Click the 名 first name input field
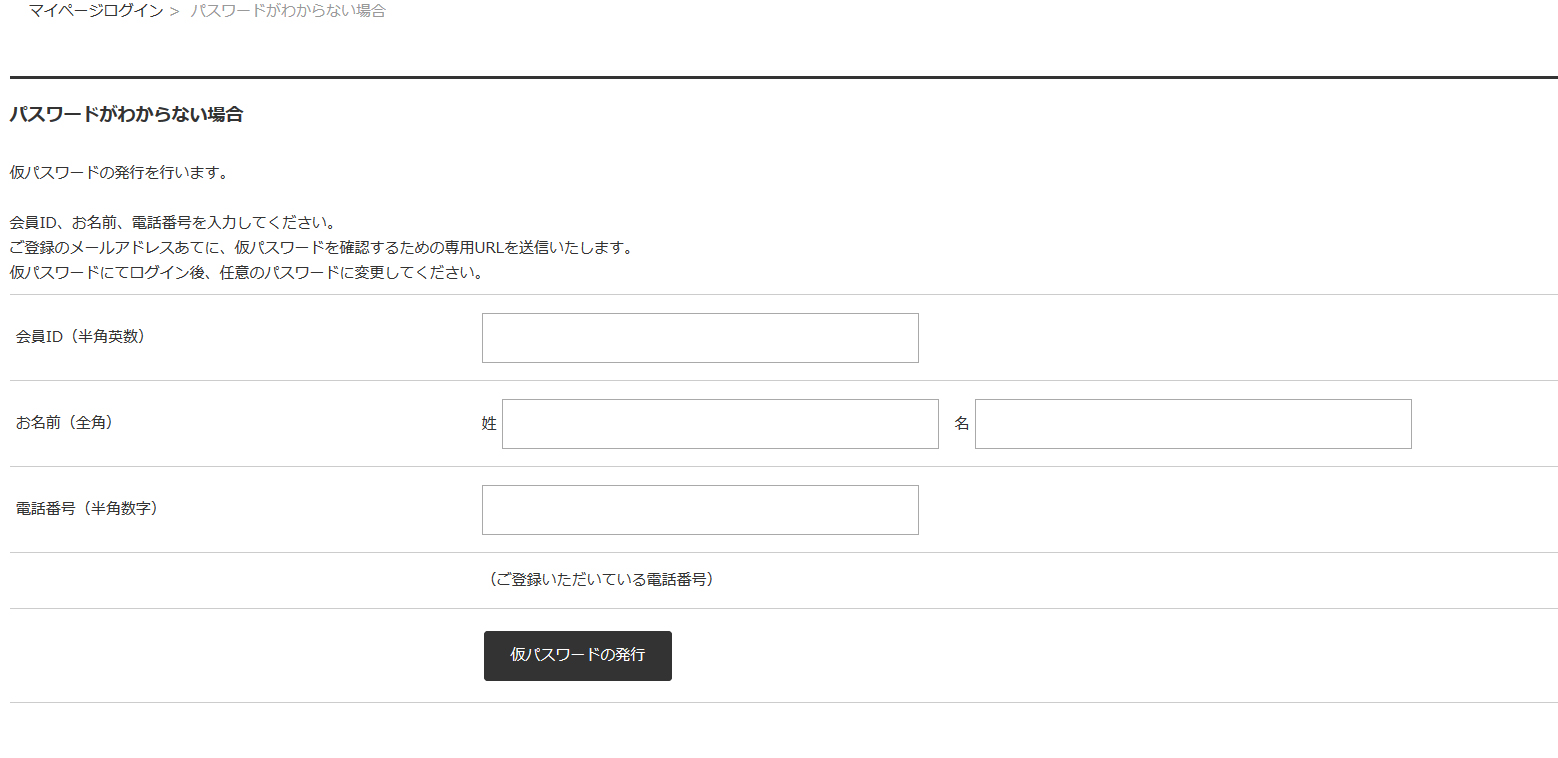The image size is (1558, 758). tap(1193, 424)
